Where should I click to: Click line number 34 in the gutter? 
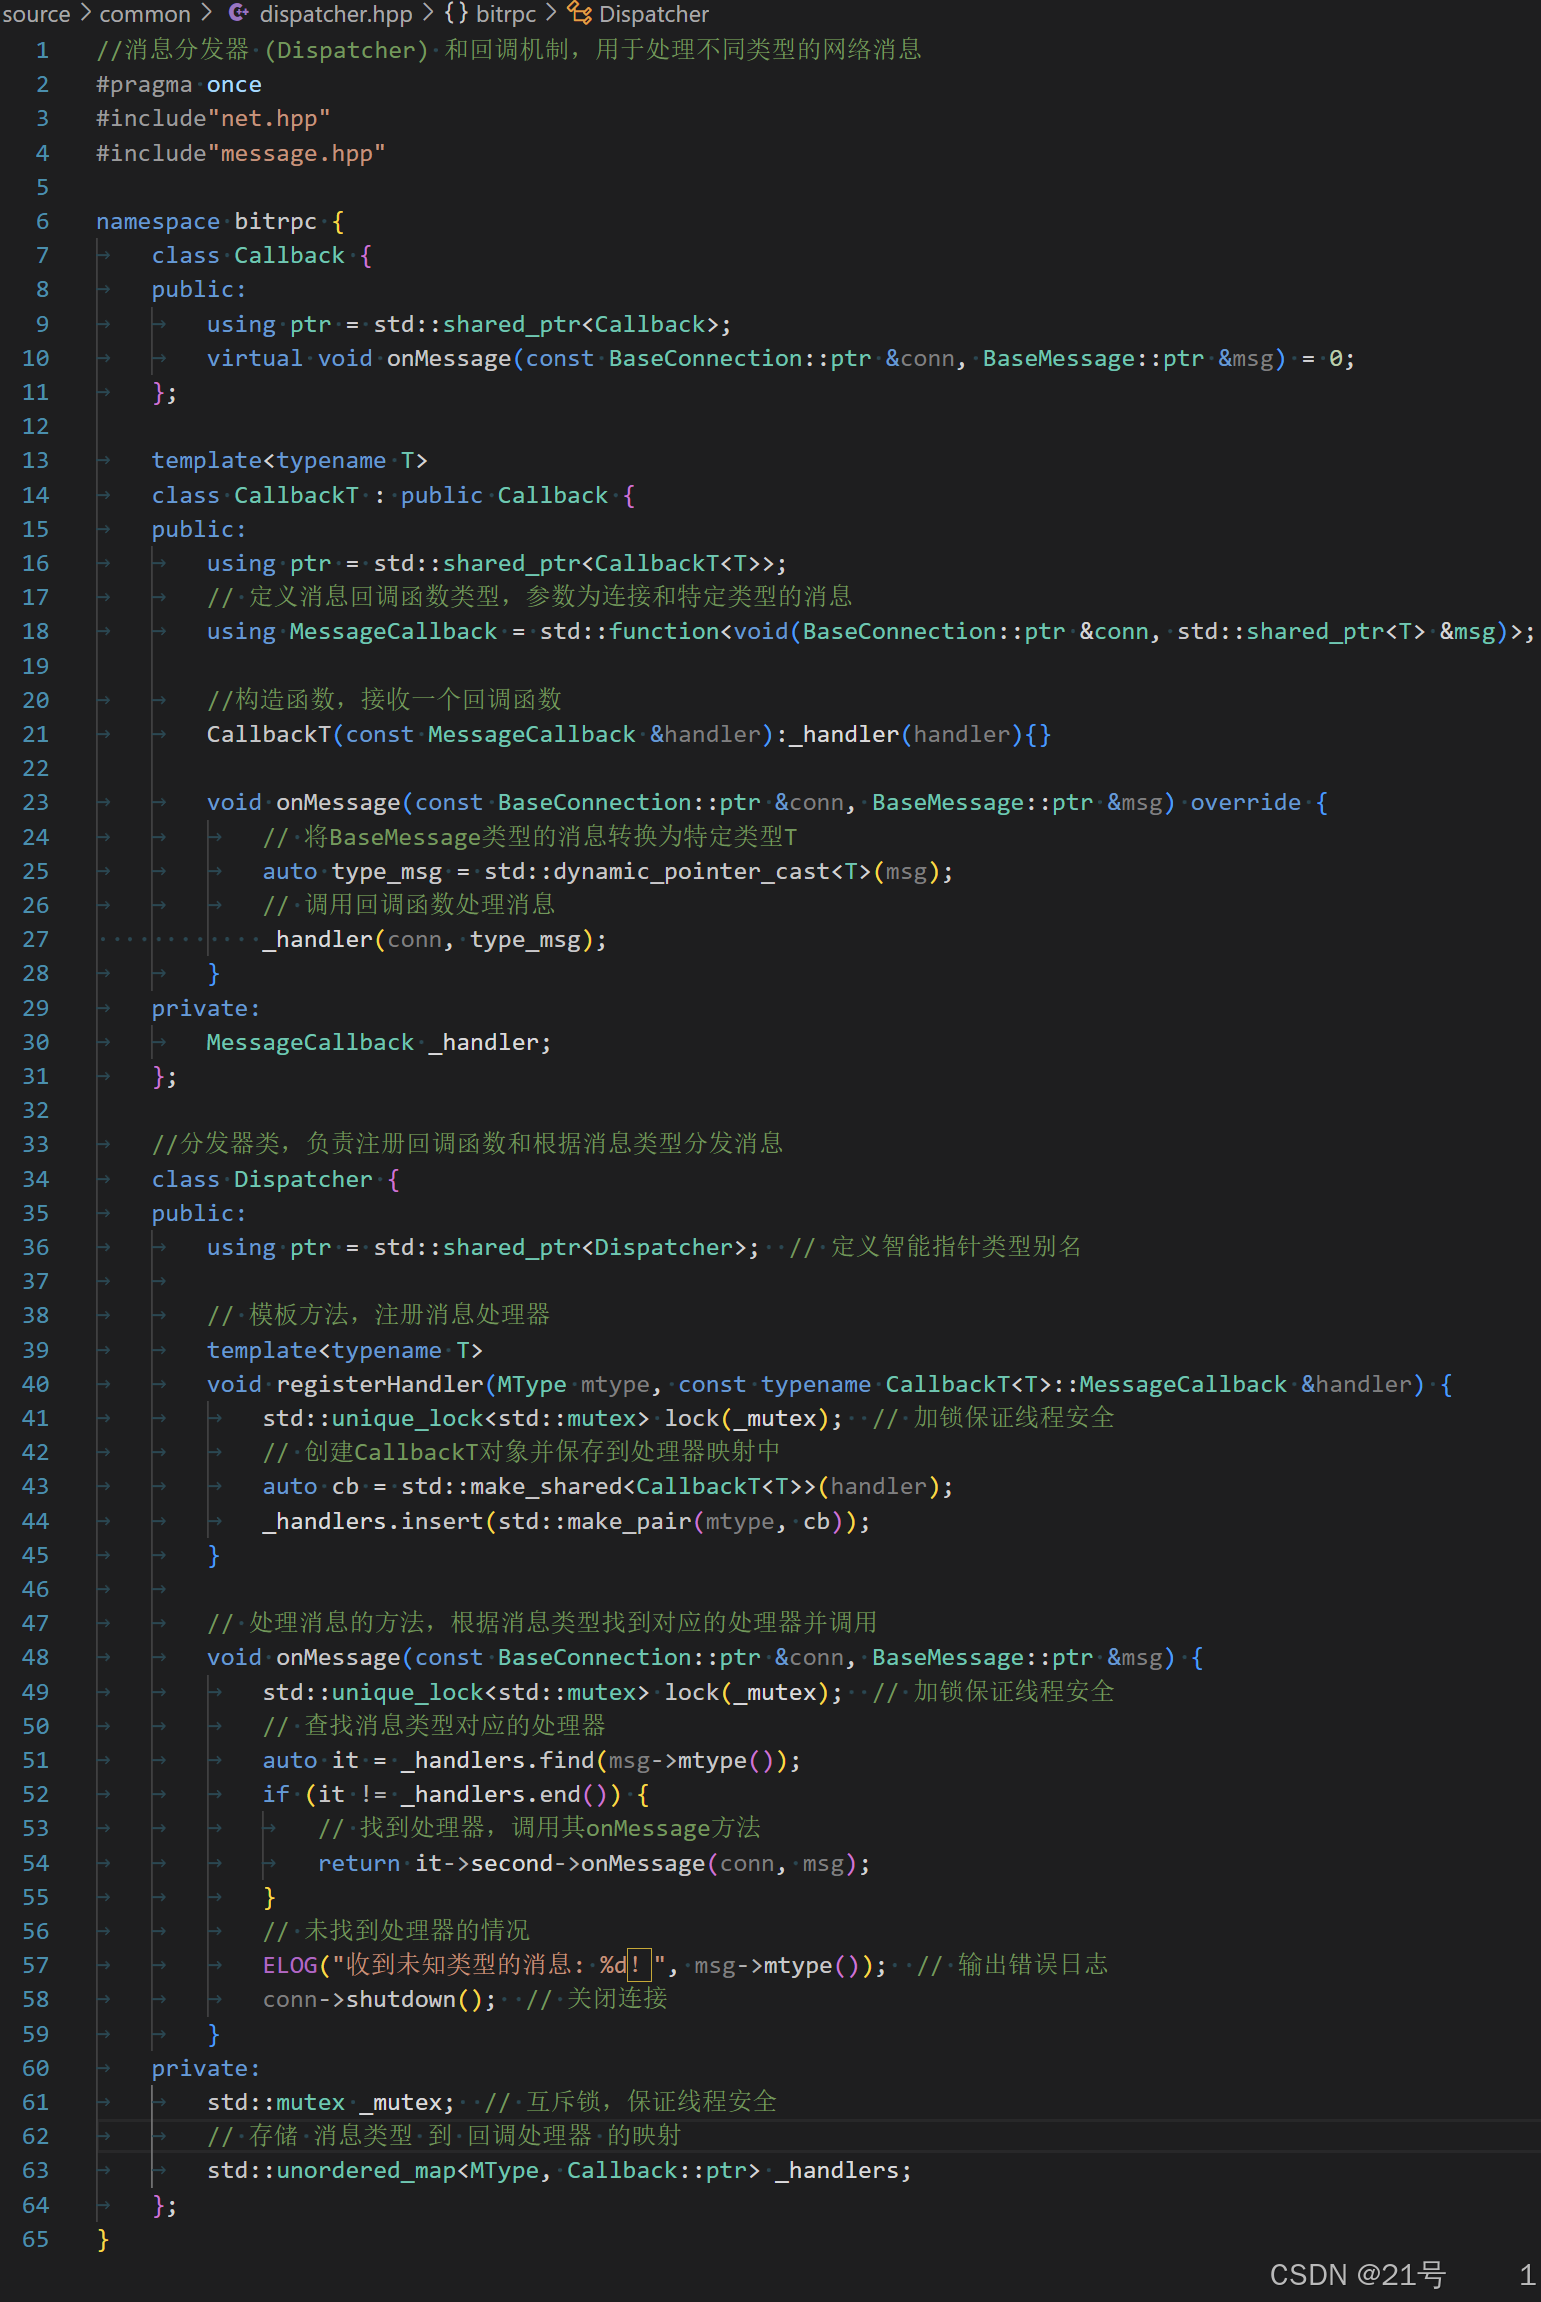[x=36, y=1179]
